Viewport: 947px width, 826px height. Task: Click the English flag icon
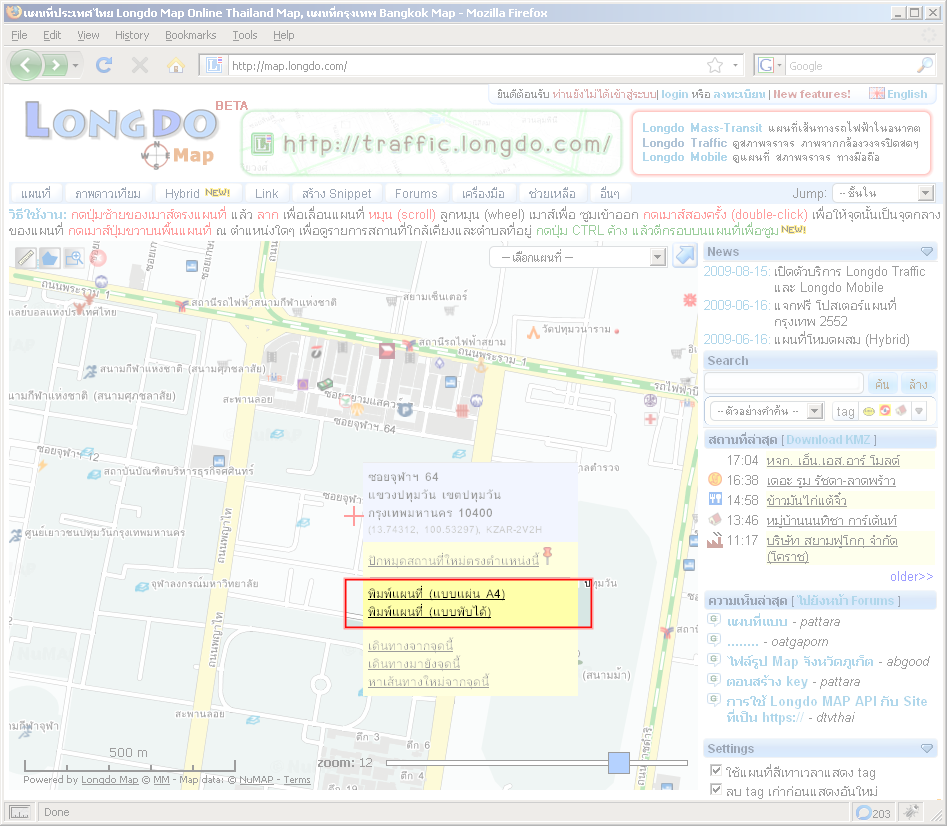coord(877,94)
